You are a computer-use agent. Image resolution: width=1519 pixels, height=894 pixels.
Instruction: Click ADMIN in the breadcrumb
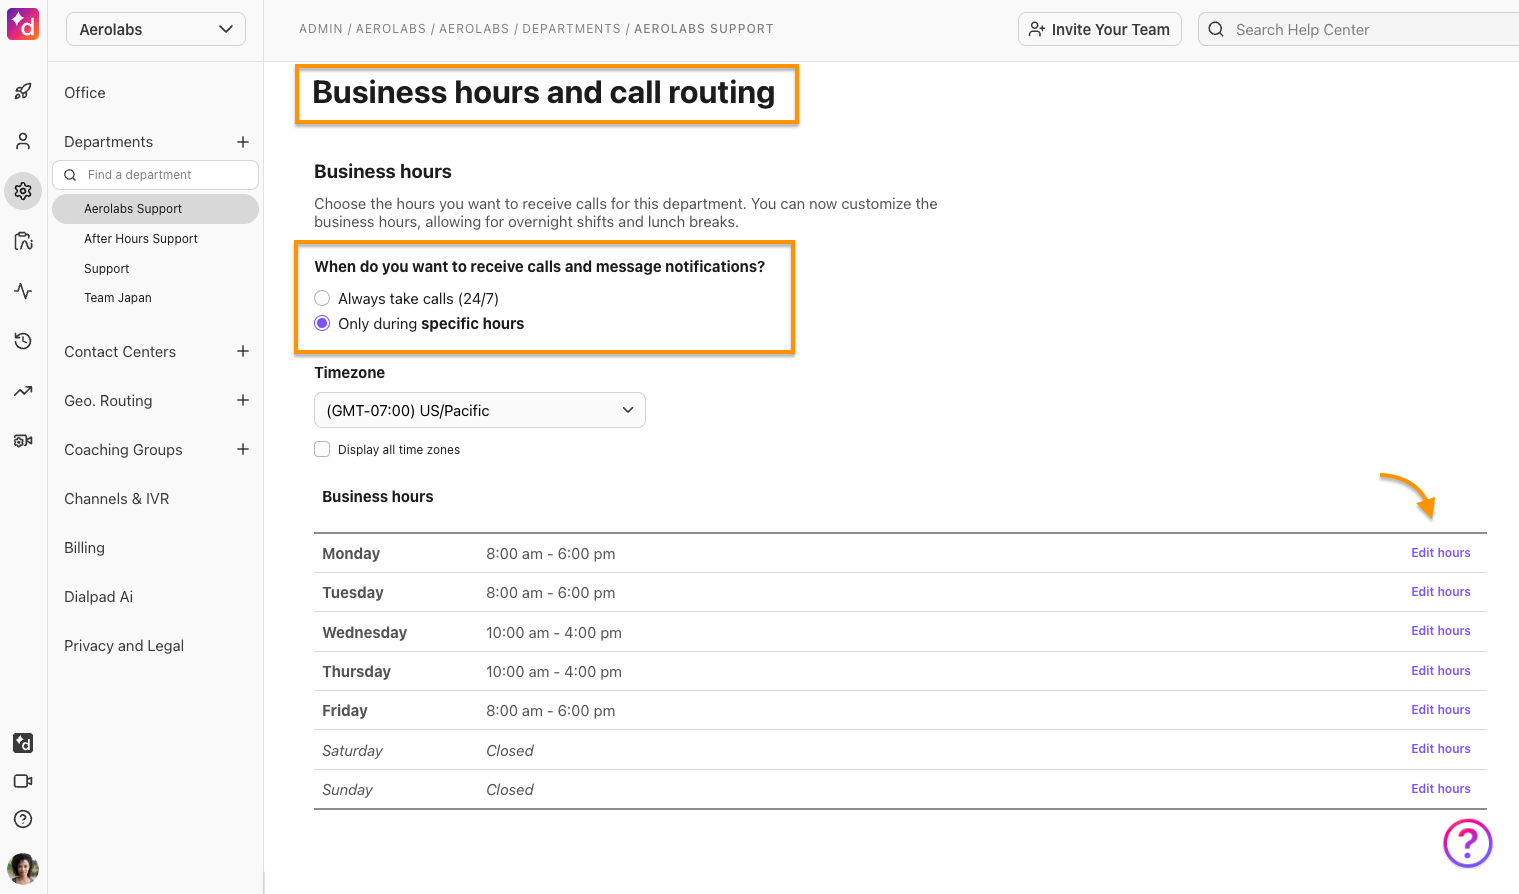(321, 29)
